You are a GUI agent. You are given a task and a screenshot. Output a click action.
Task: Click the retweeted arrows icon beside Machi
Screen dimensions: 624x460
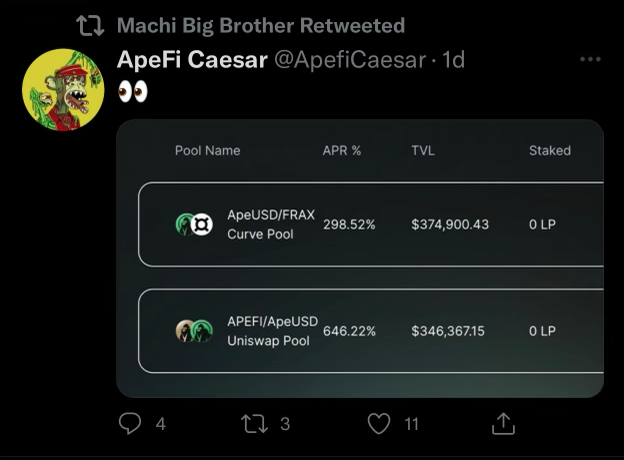pyautogui.click(x=91, y=25)
